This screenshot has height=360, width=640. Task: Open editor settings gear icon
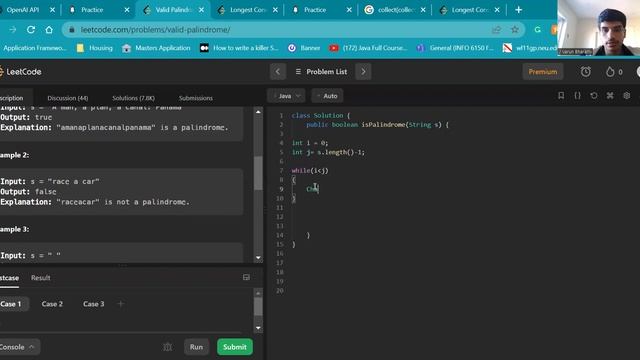click(x=627, y=96)
